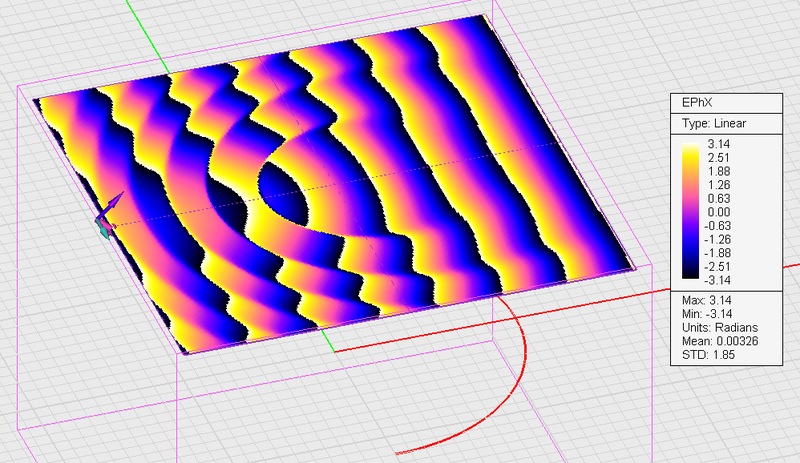800x463 pixels.
Task: Click the Type: Linear legend label
Action: point(714,123)
